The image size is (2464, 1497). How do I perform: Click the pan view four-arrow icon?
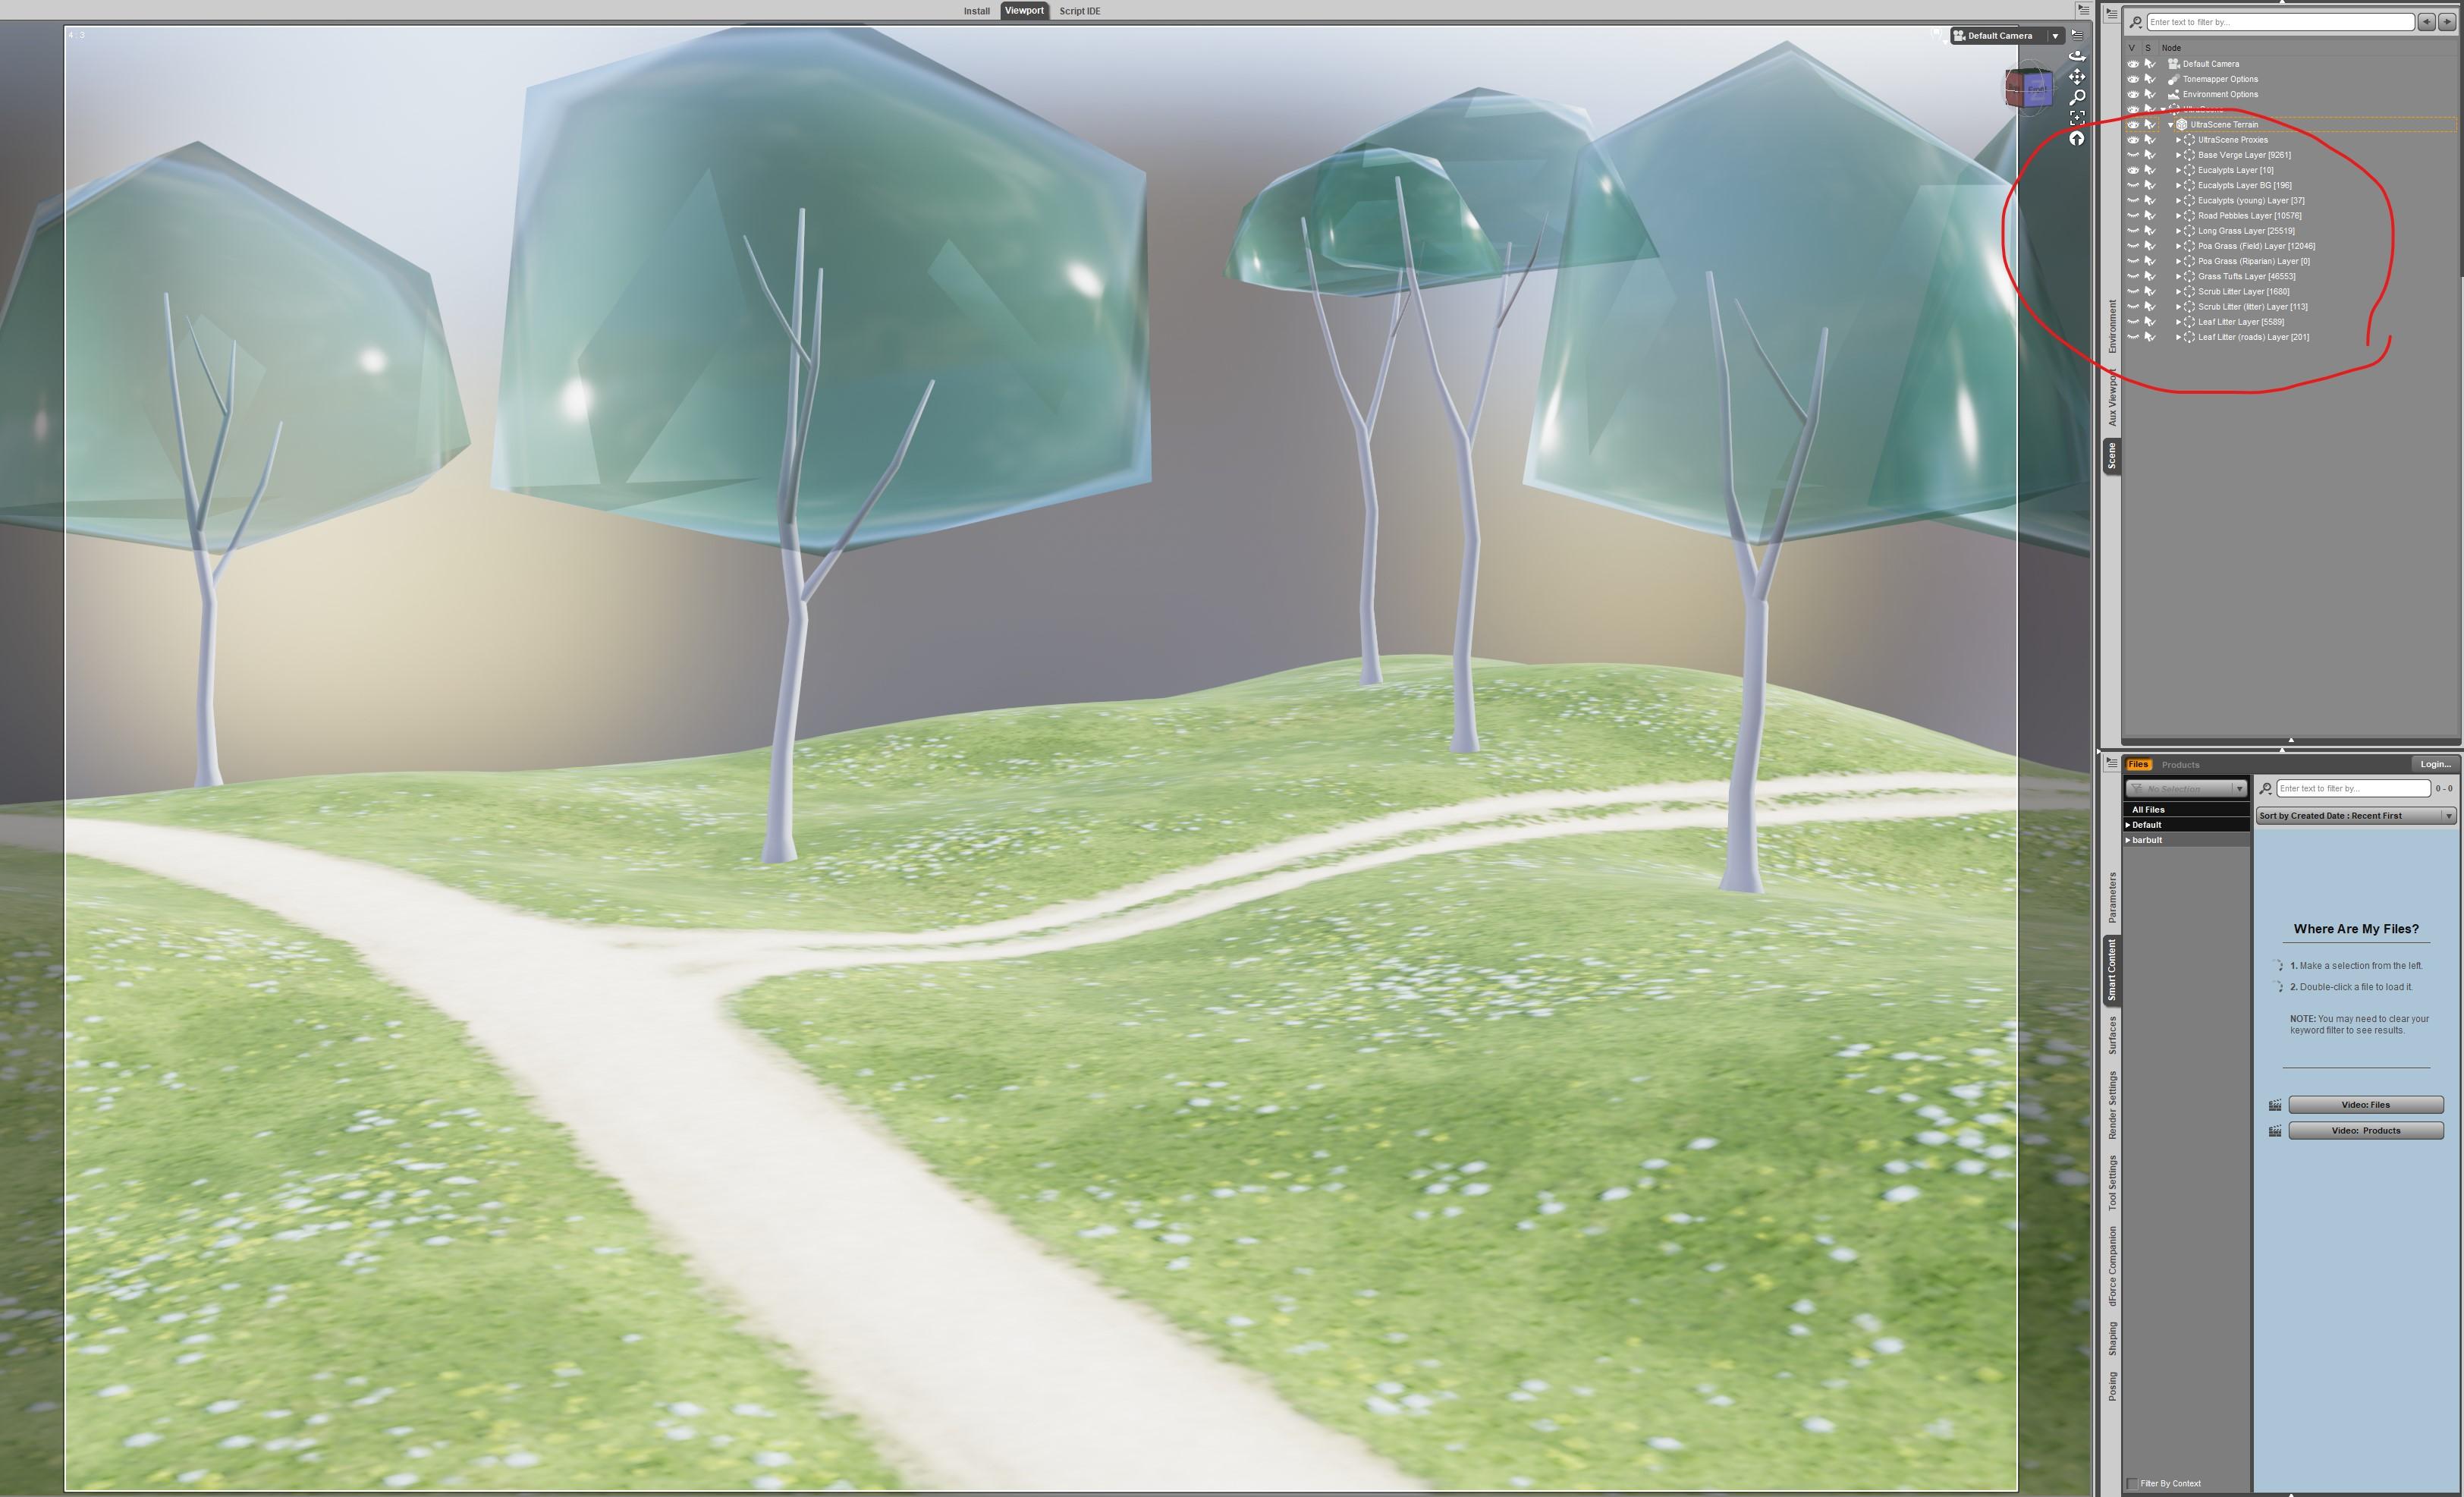tap(2077, 76)
